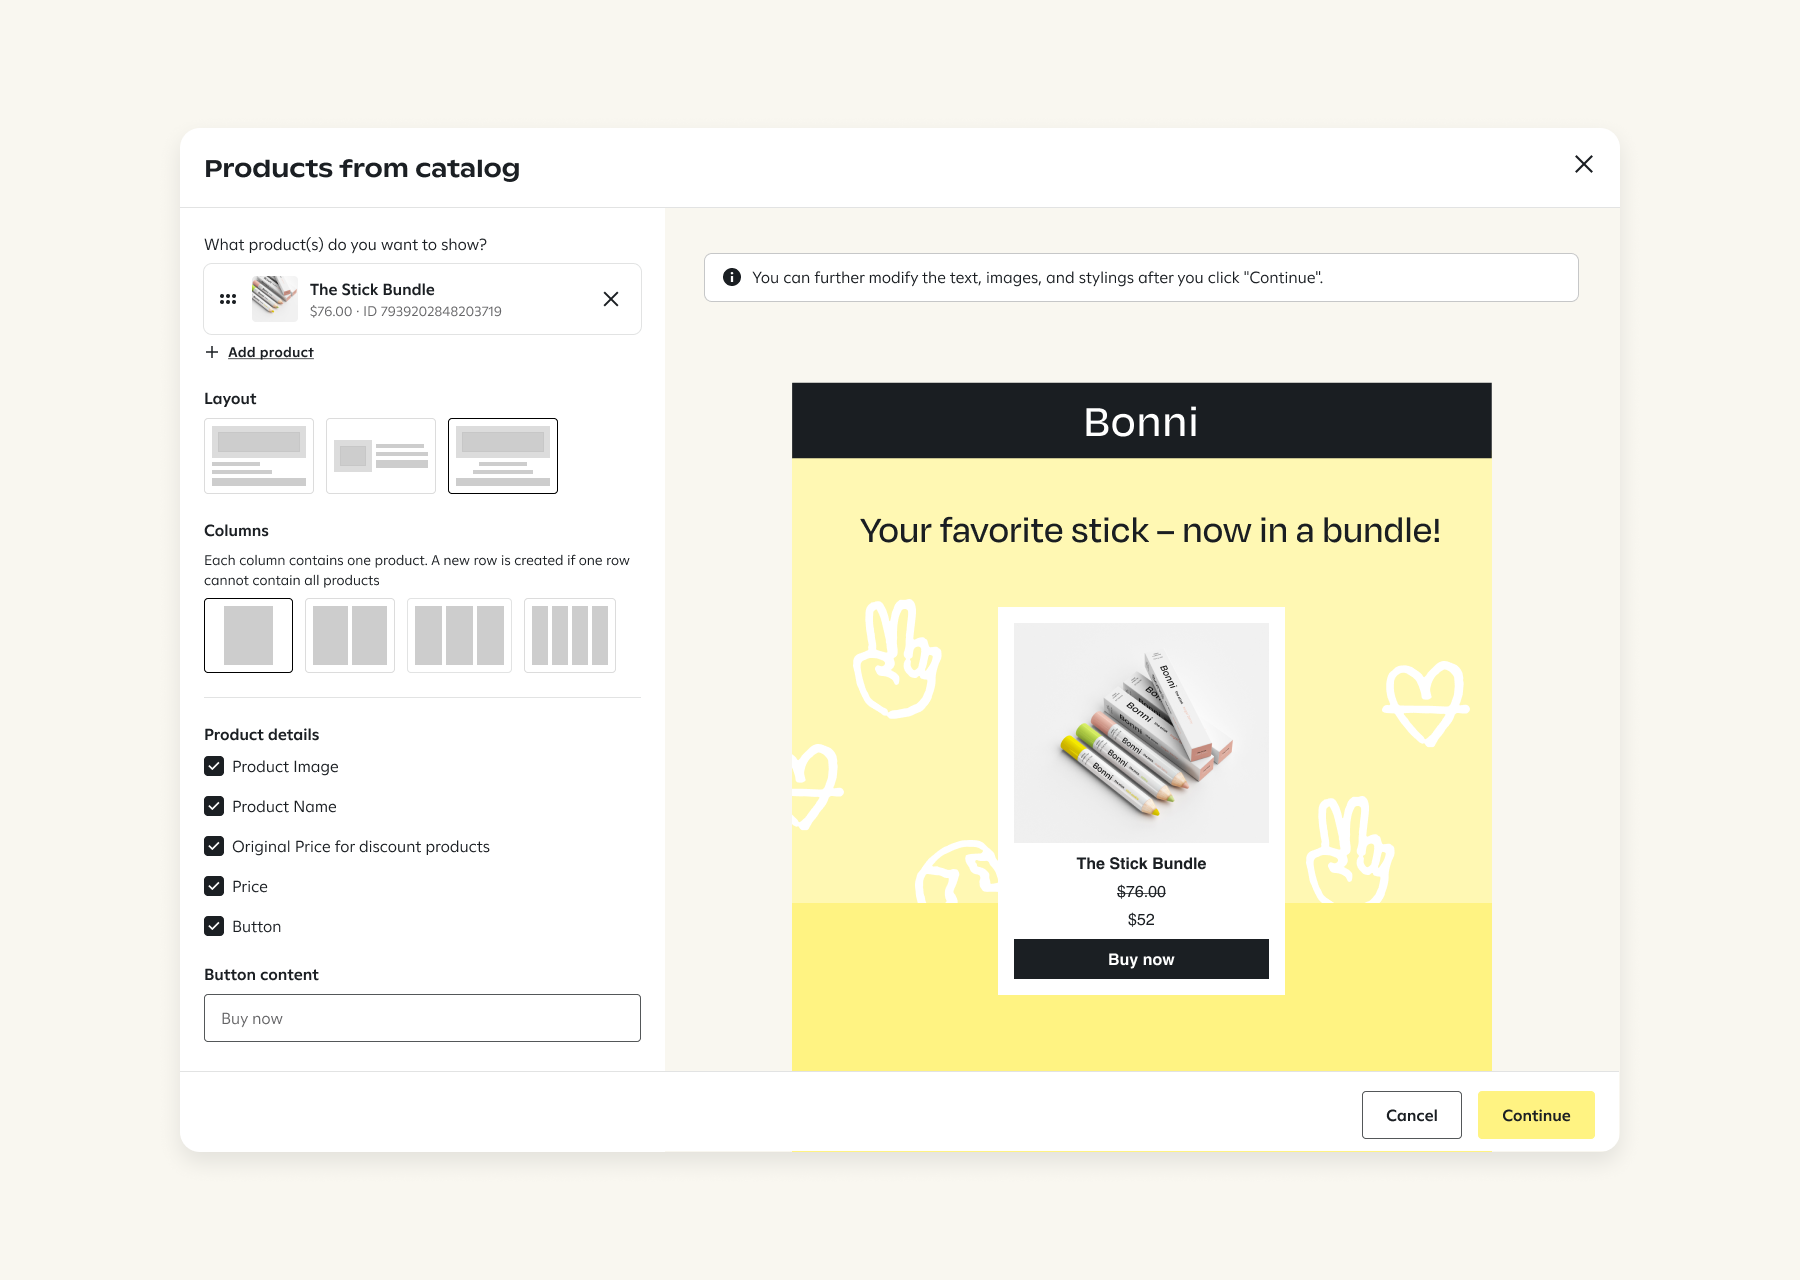Uncheck the Price checkbox
This screenshot has height=1280, width=1800.
tap(214, 886)
